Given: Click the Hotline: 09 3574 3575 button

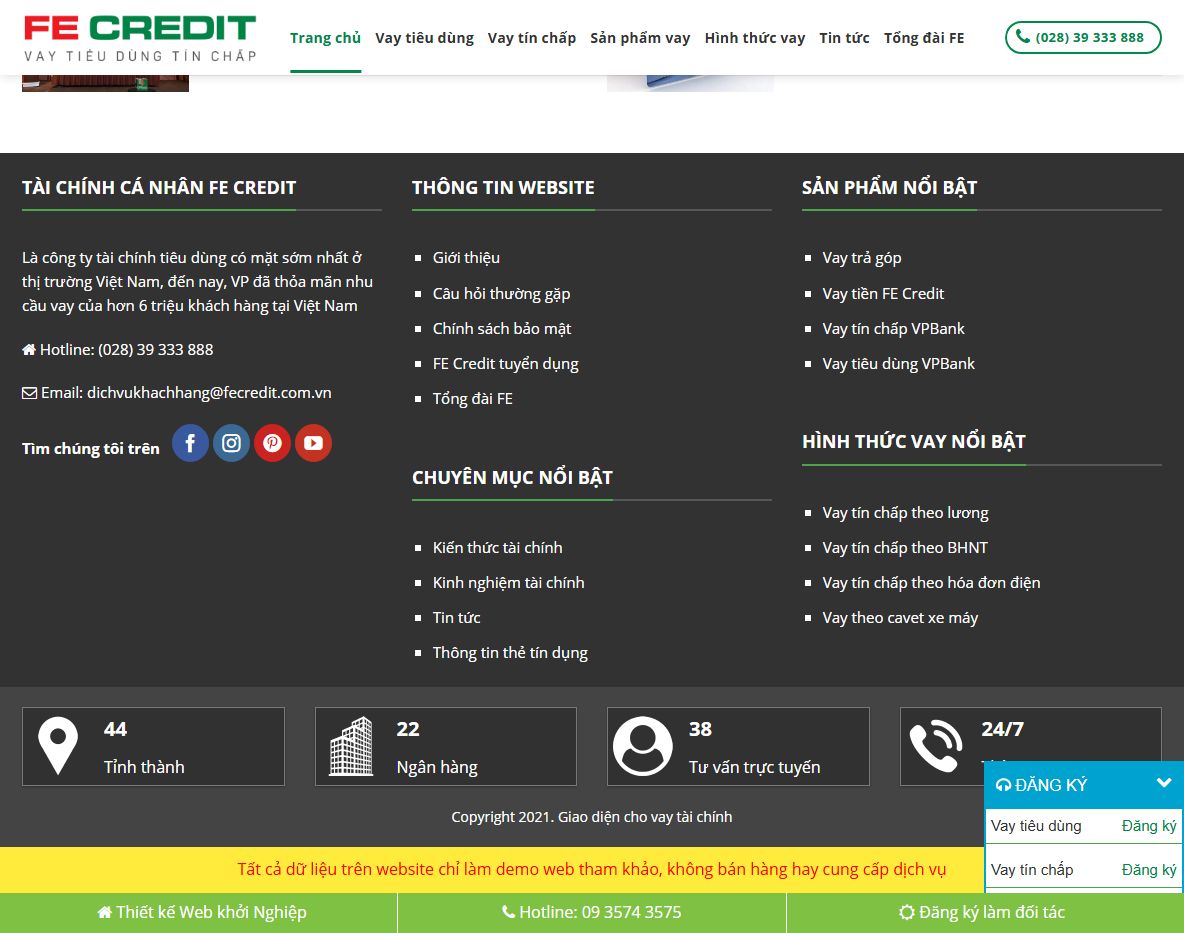Looking at the screenshot, I should (591, 913).
